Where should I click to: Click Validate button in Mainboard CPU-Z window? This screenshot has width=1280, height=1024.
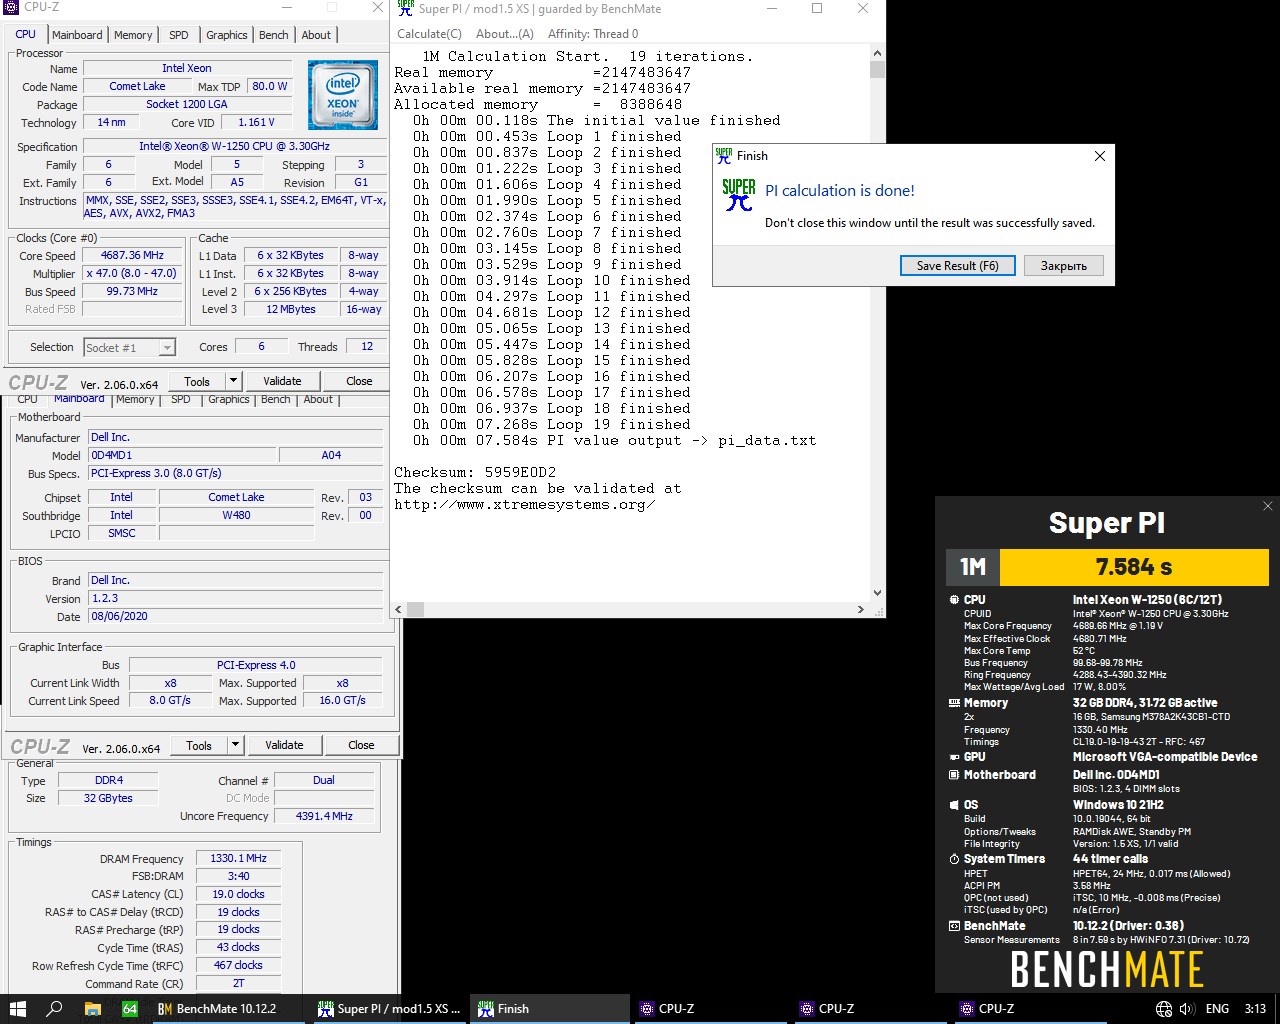(284, 745)
